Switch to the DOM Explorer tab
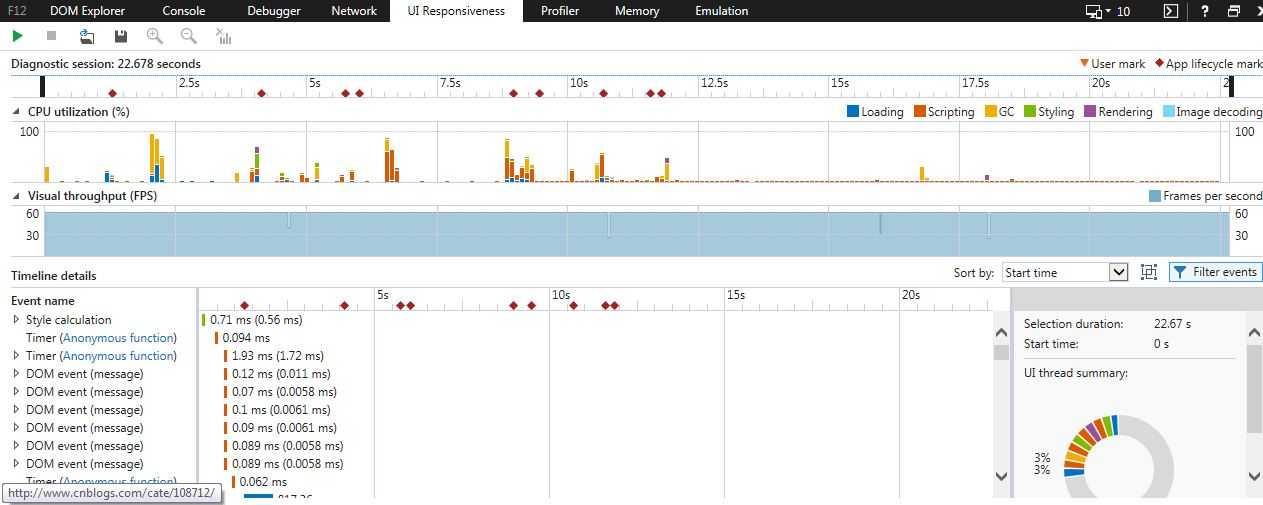 87,11
